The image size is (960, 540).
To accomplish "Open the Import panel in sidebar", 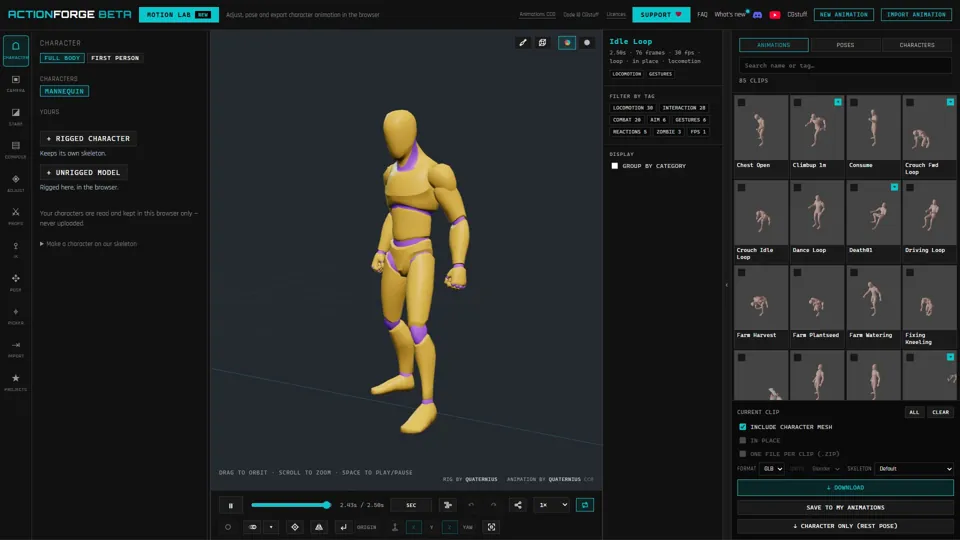I will tap(16, 349).
